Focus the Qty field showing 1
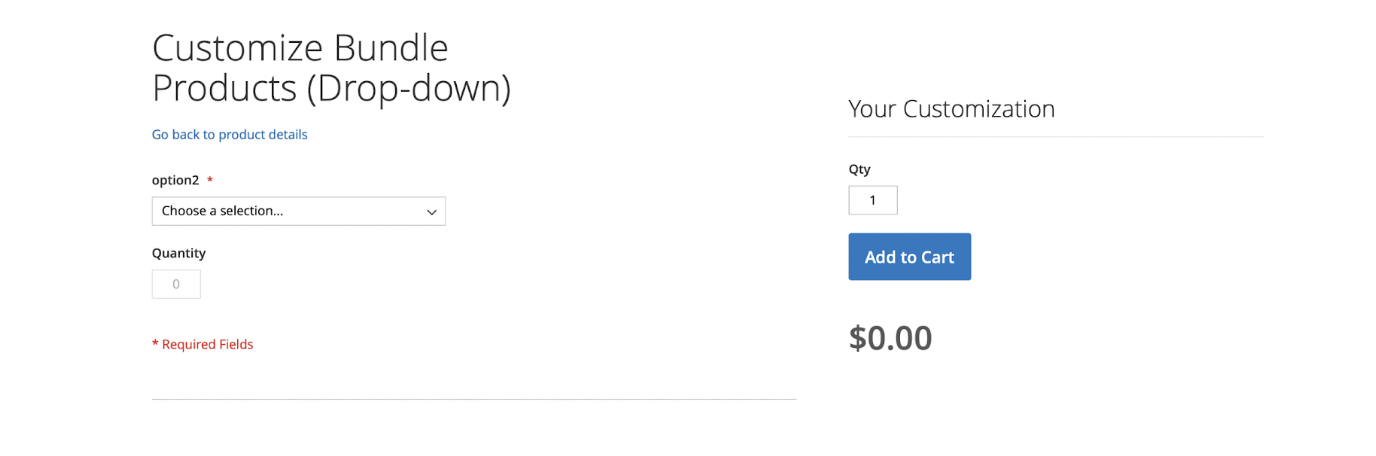The height and width of the screenshot is (456, 1376). (x=873, y=200)
